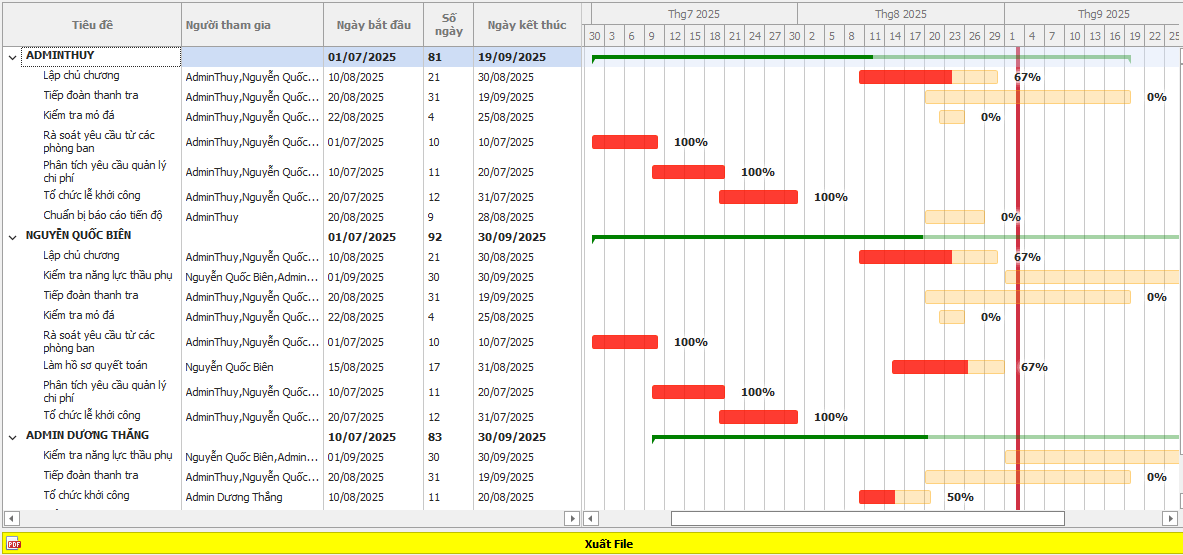1183x555 pixels.
Task: Sort by Ngày bắt đầu column header
Action: click(373, 25)
